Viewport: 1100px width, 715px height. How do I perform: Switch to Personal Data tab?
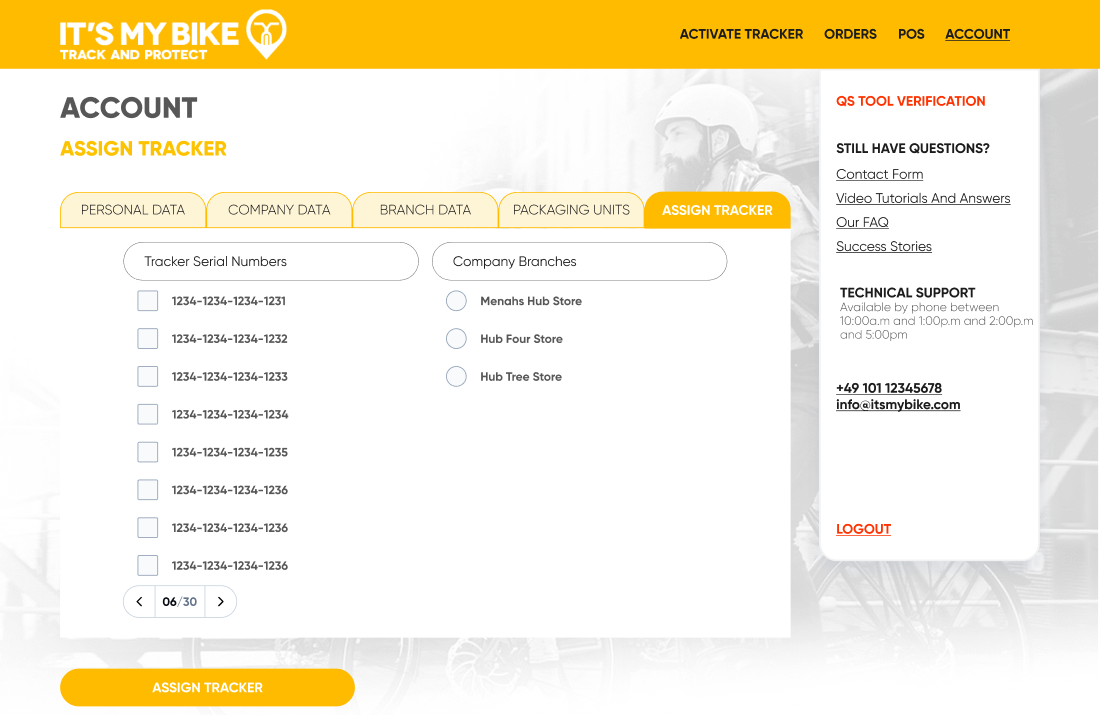133,210
